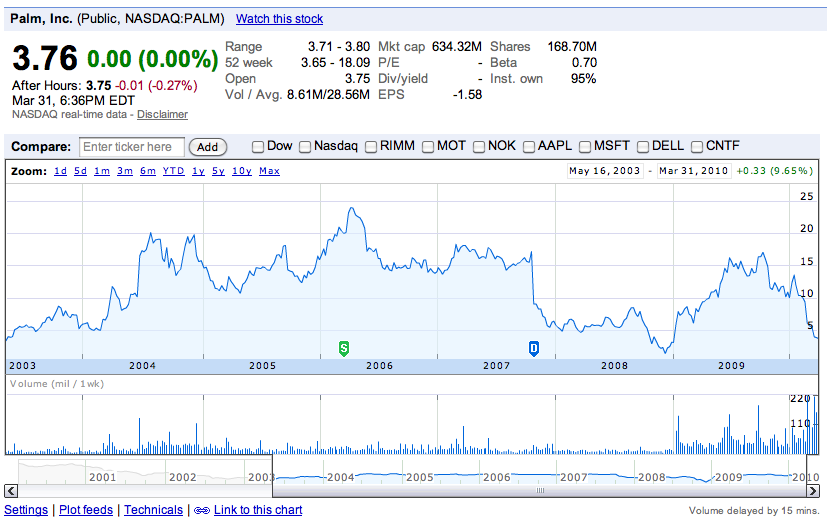Click the large 3.76 stock price
The image size is (827, 523).
45,58
